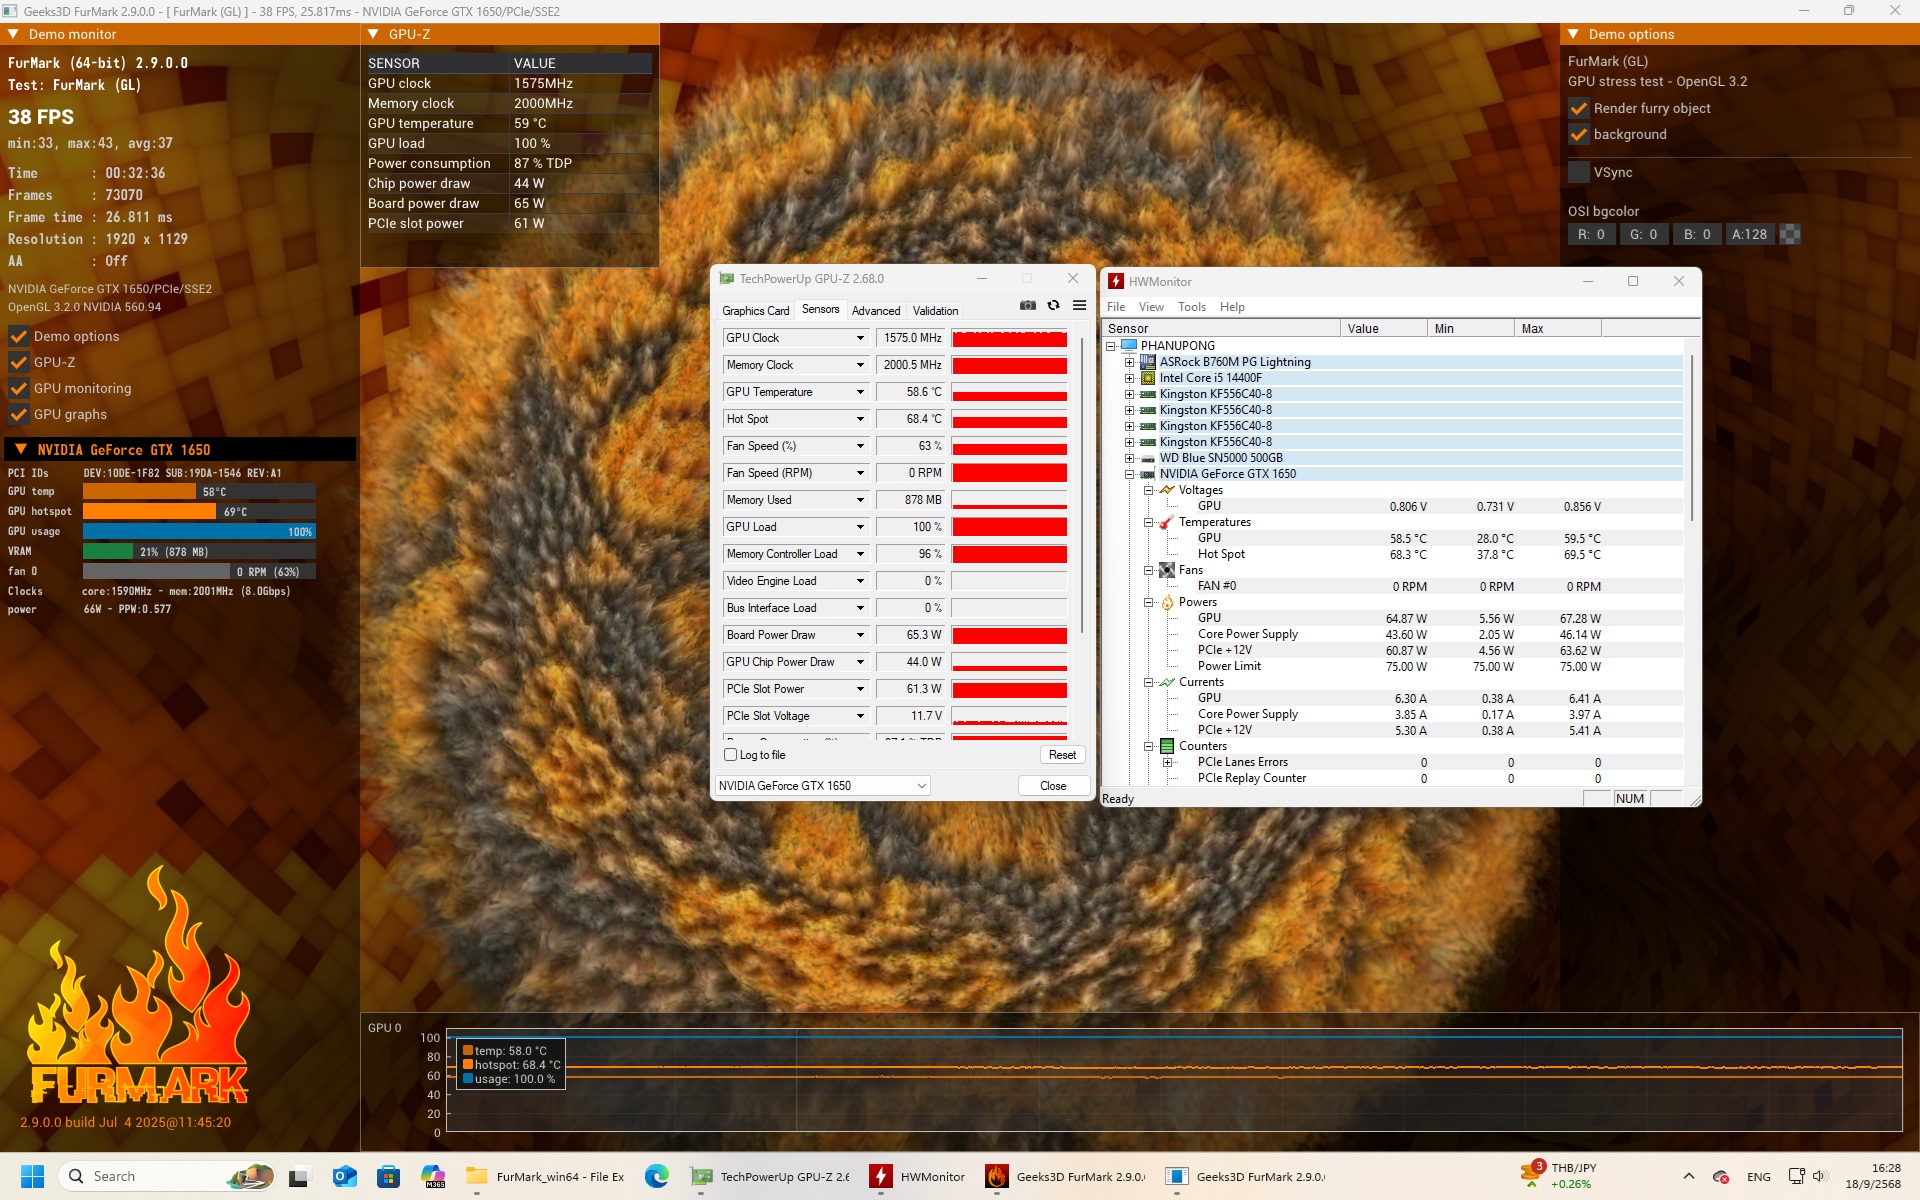
Task: Open the Tools menu in HWMonitor
Action: click(1191, 307)
